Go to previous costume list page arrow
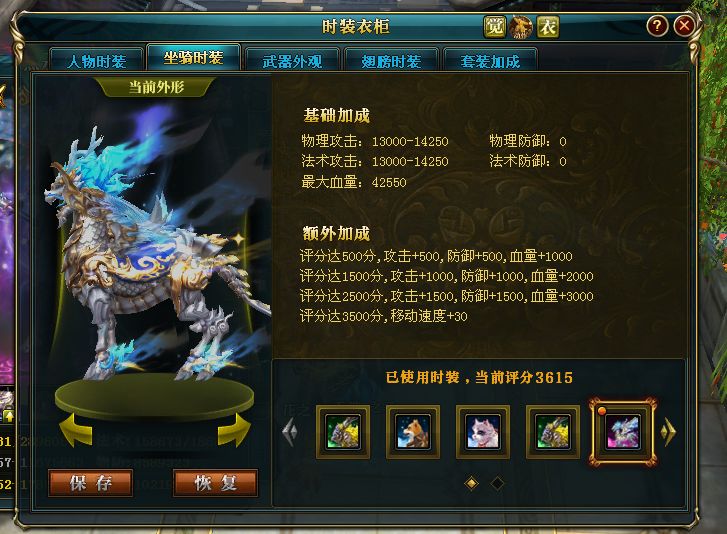The image size is (727, 534). tap(290, 432)
